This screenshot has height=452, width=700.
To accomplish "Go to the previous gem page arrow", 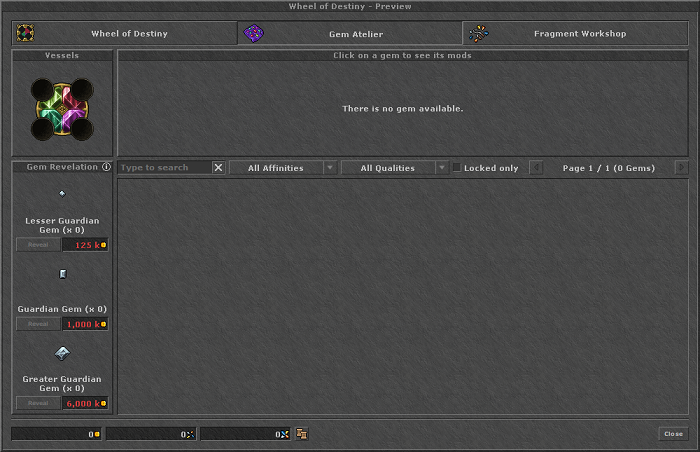I will pos(536,168).
